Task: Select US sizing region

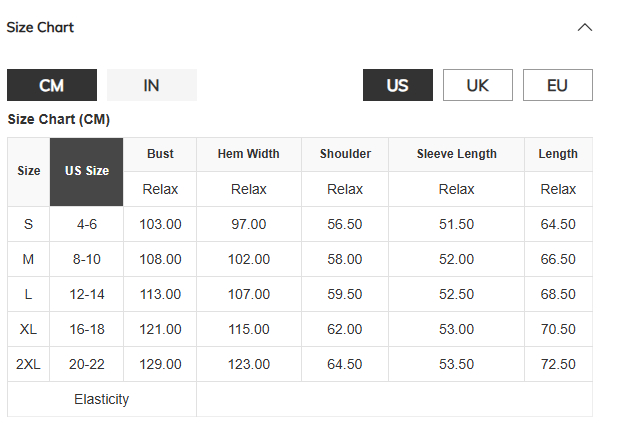Action: point(397,86)
